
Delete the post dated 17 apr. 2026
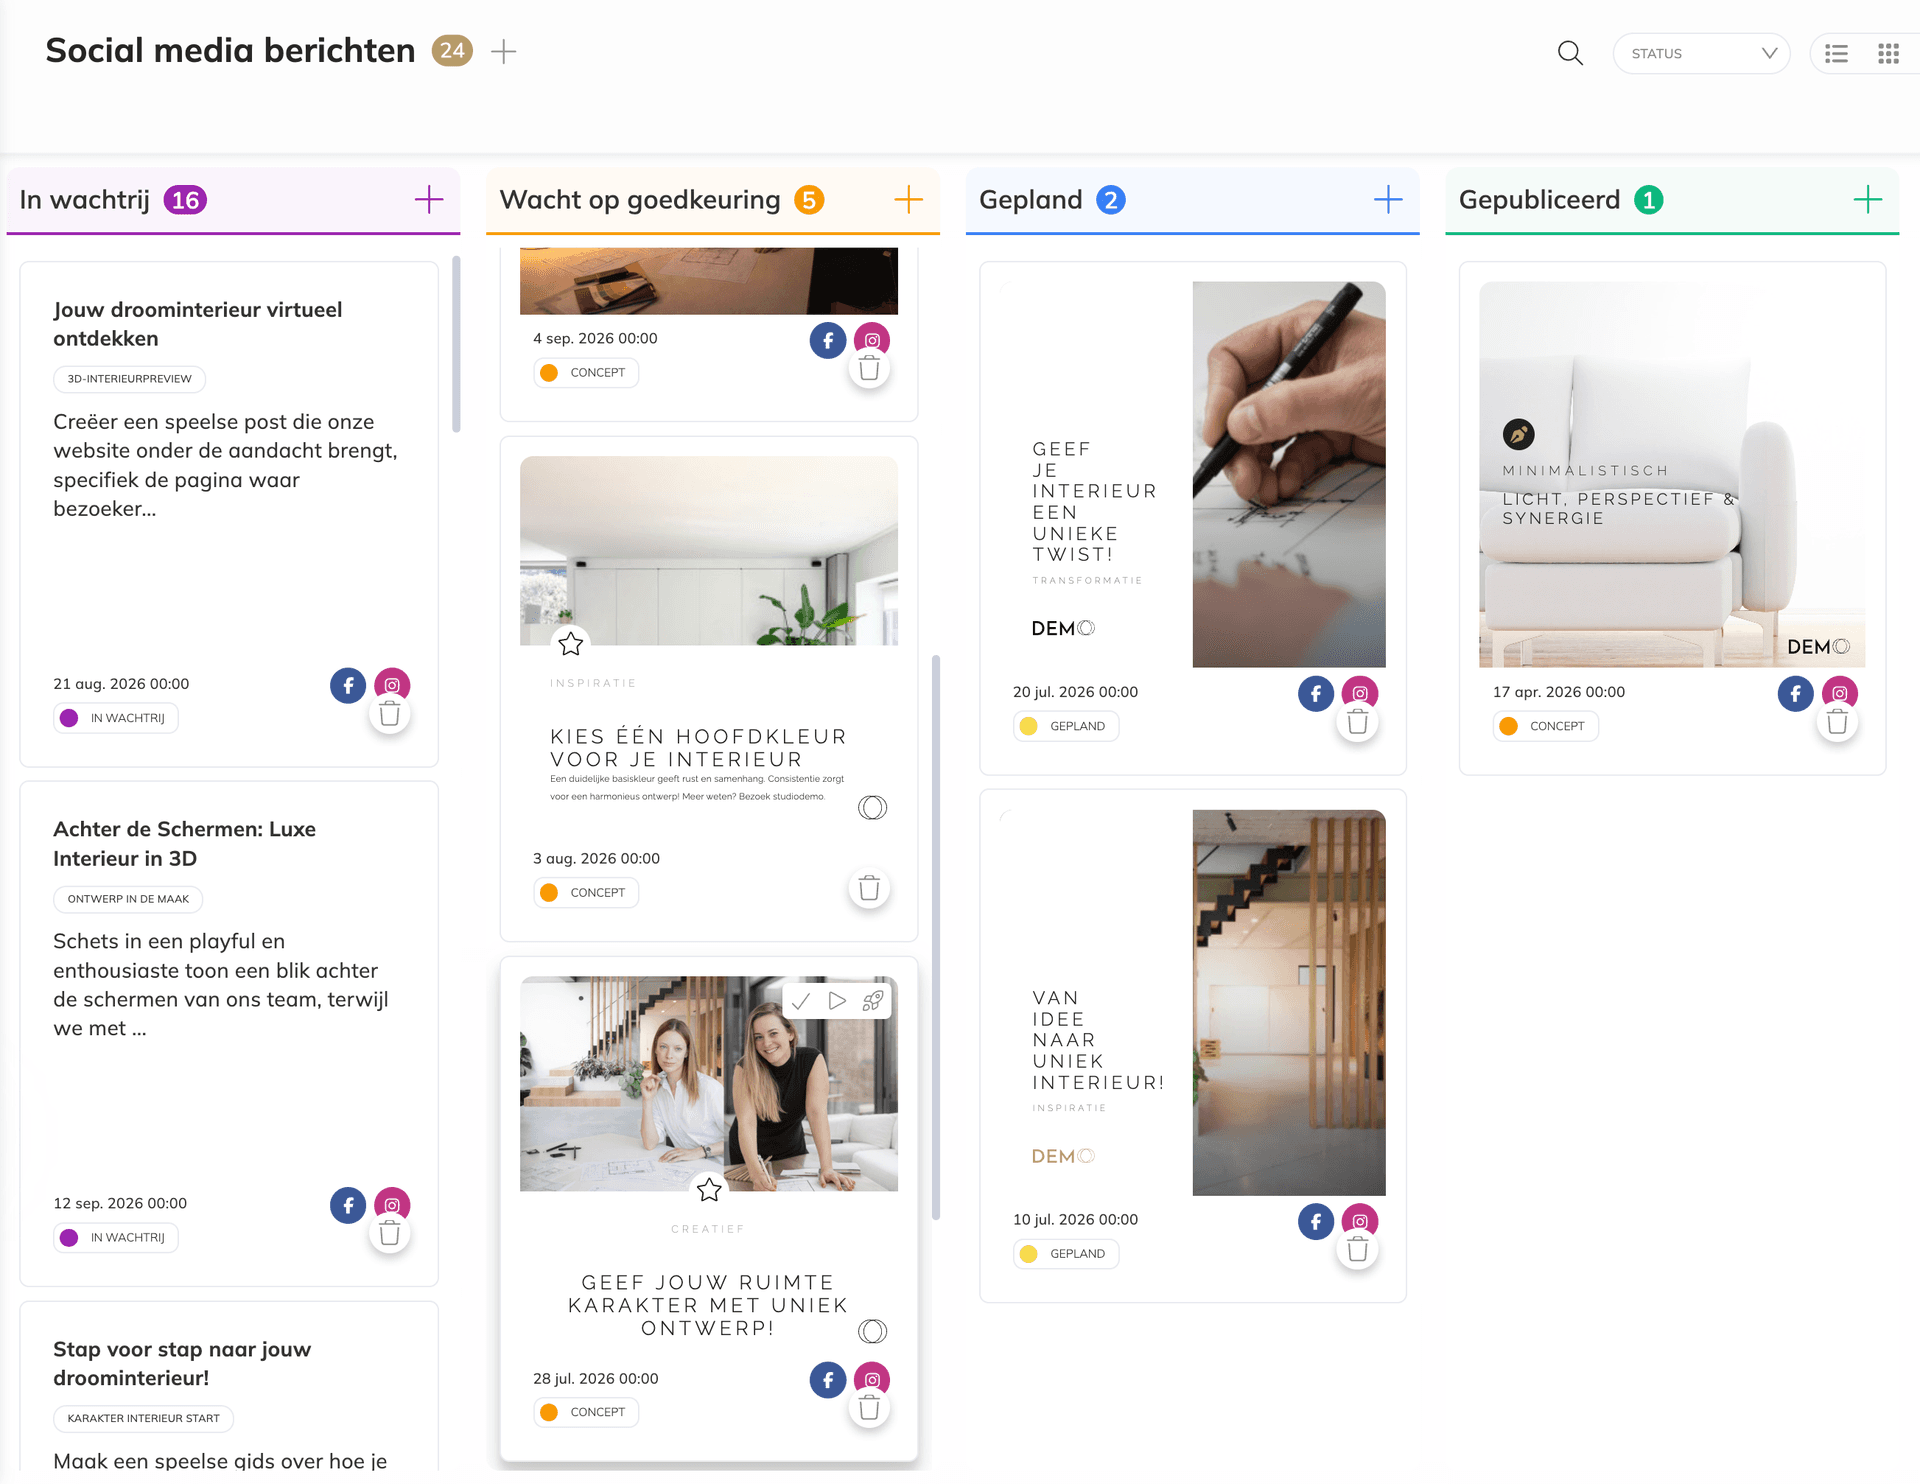(1837, 723)
